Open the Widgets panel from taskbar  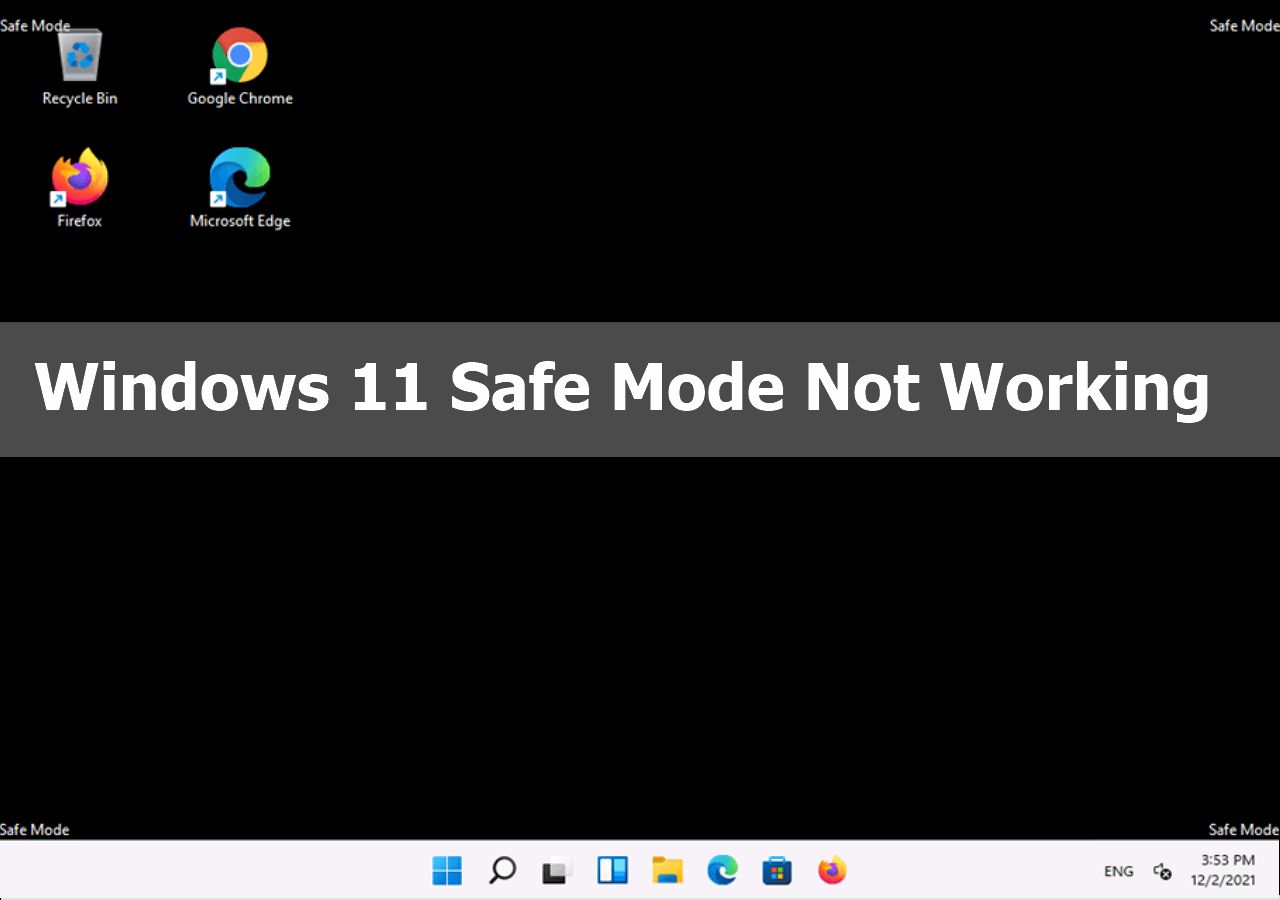[612, 871]
